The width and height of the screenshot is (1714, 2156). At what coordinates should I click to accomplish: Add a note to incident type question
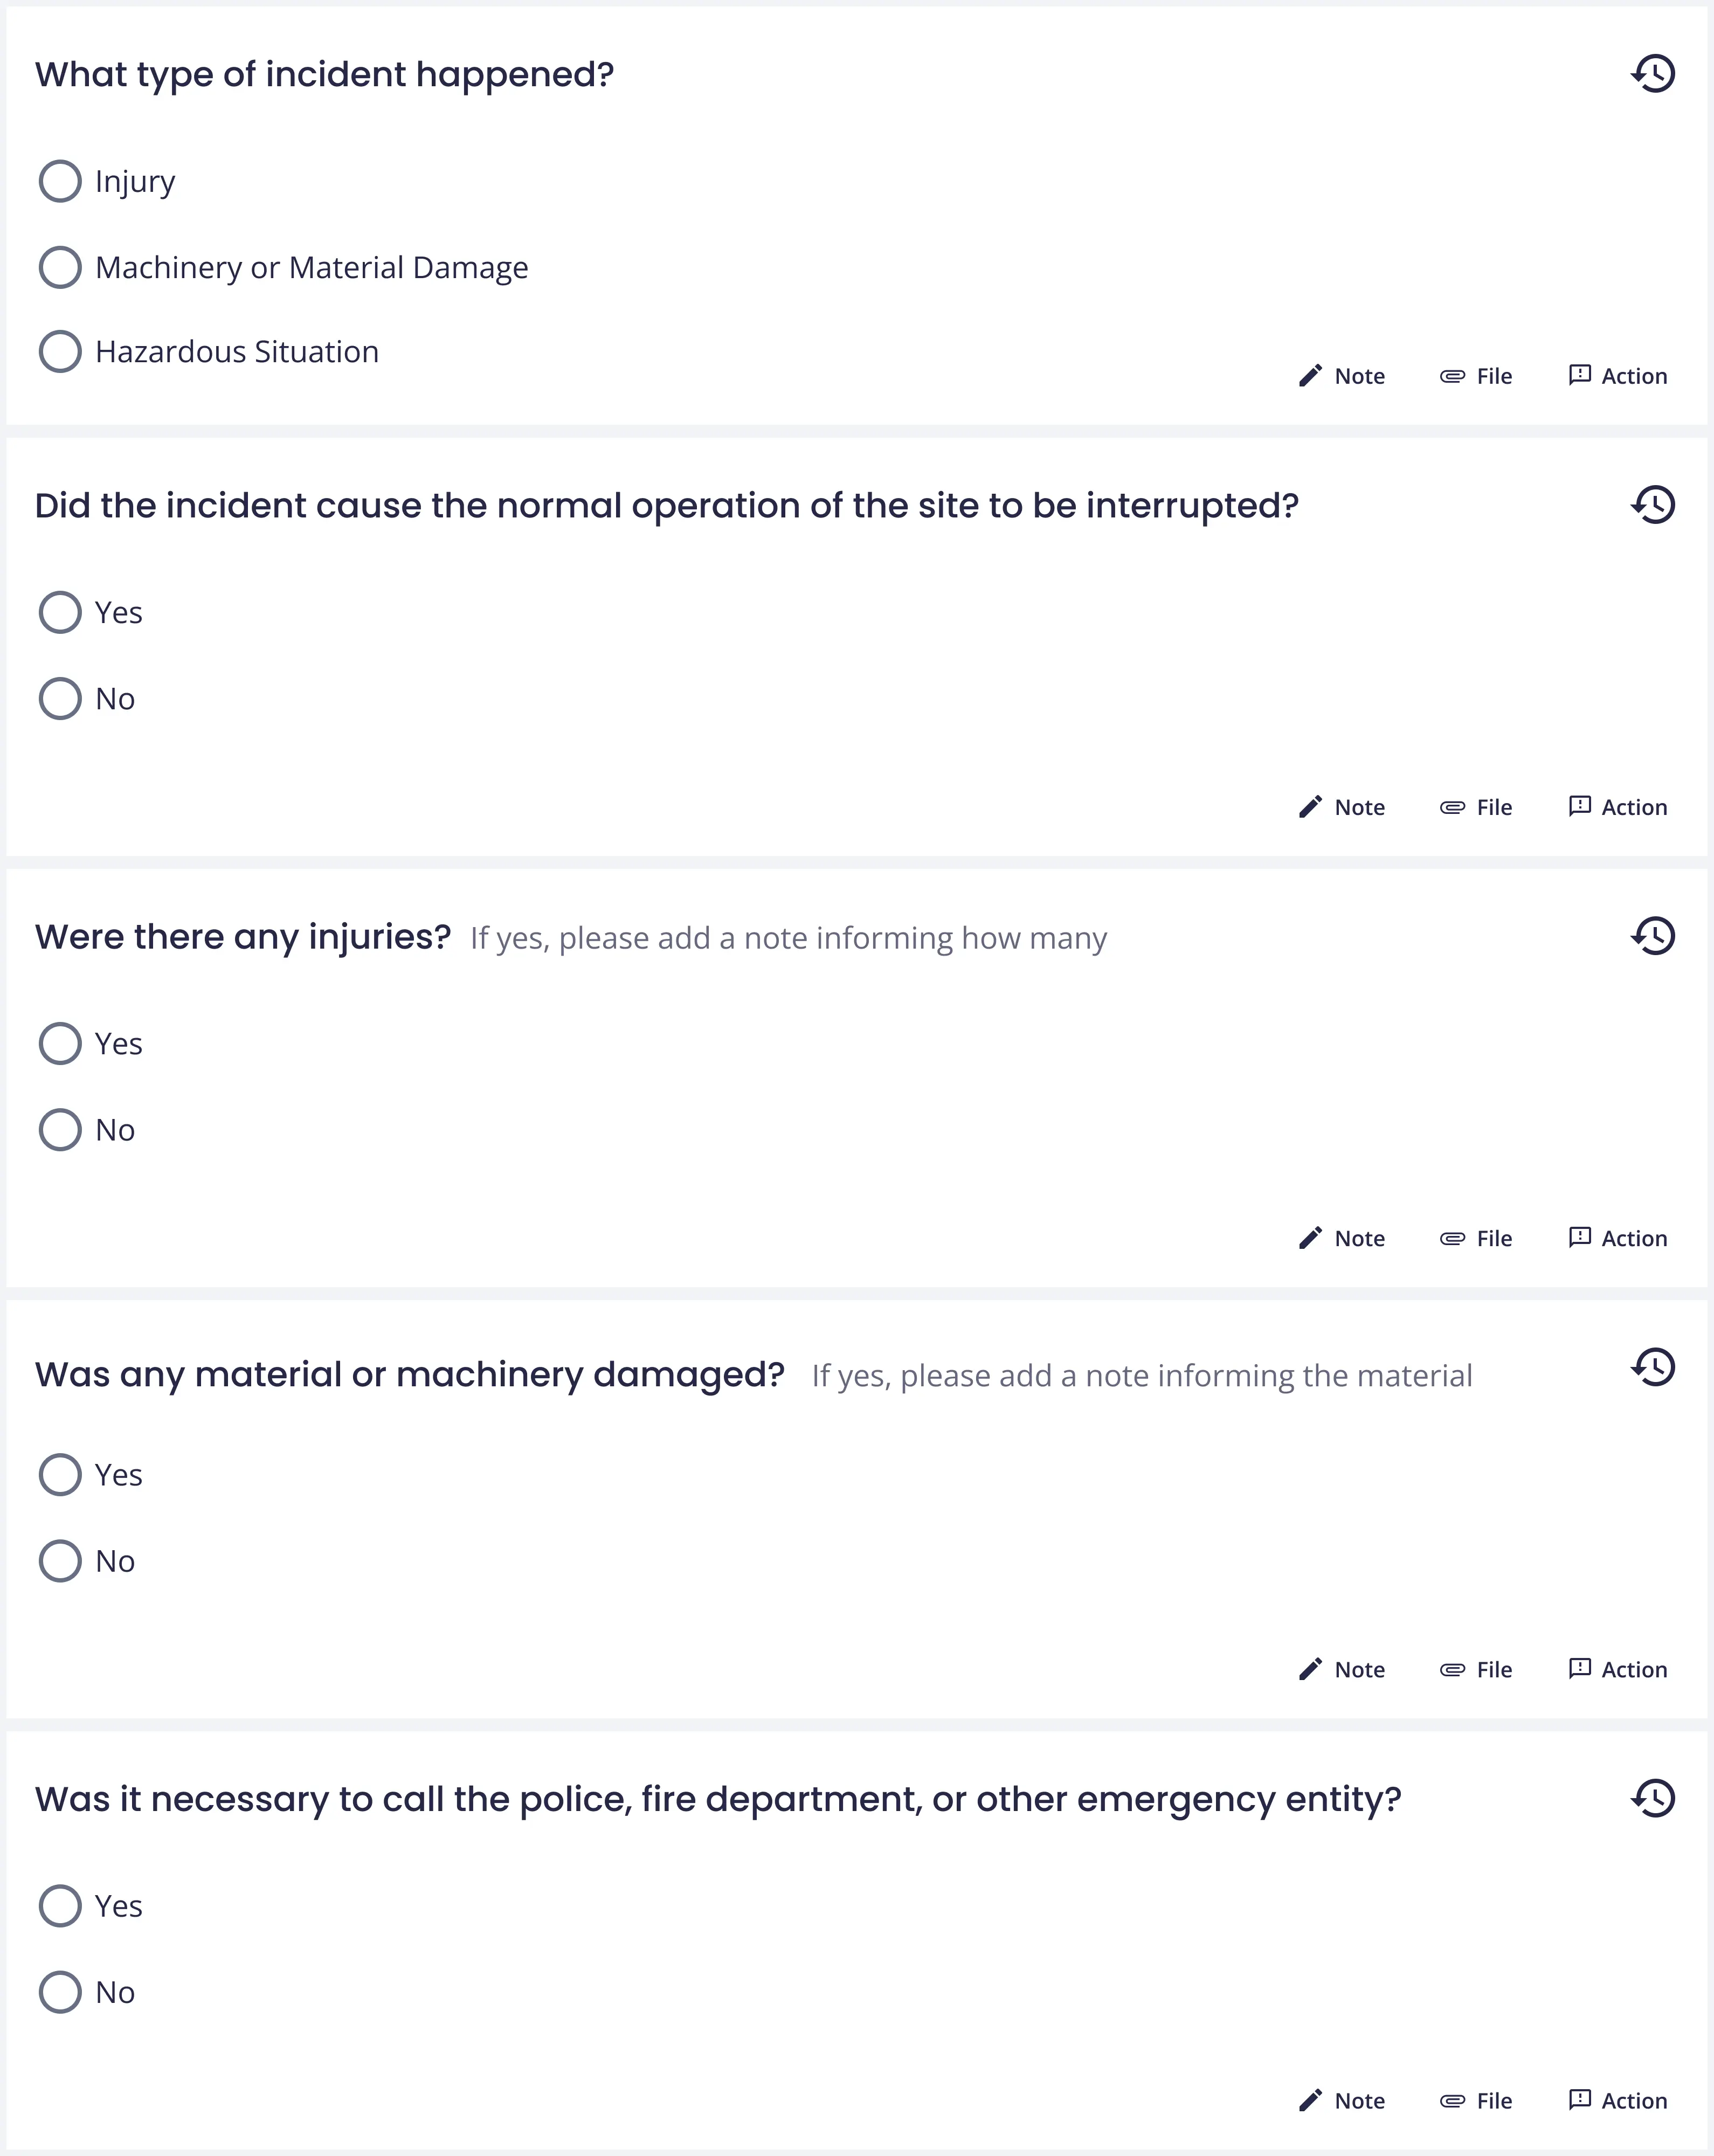pyautogui.click(x=1341, y=376)
